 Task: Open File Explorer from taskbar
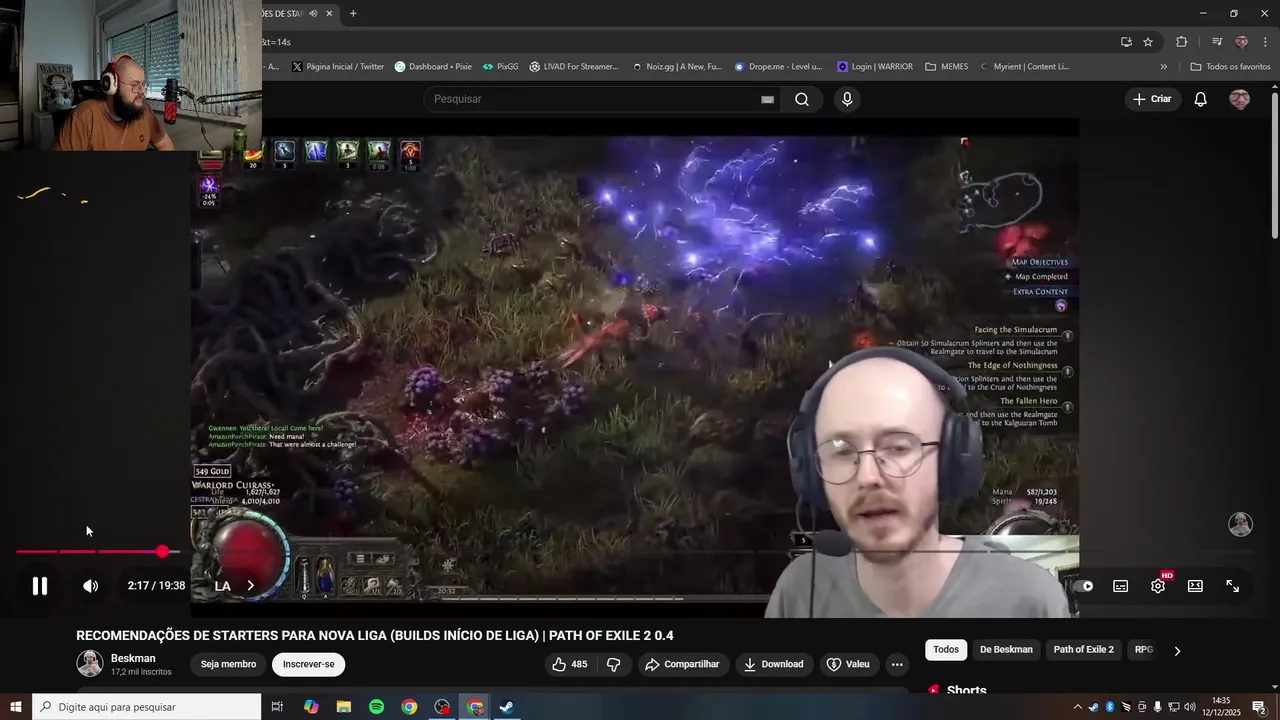[x=343, y=707]
